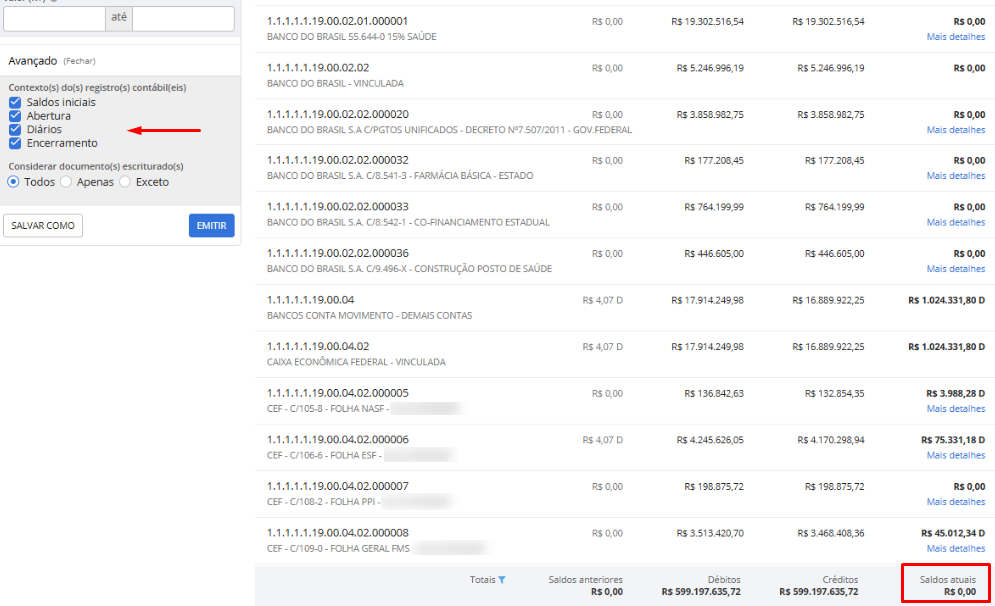The width and height of the screenshot is (995, 606).
Task: Open Mais detalhes for account ending 02.01.000001
Action: [956, 37]
